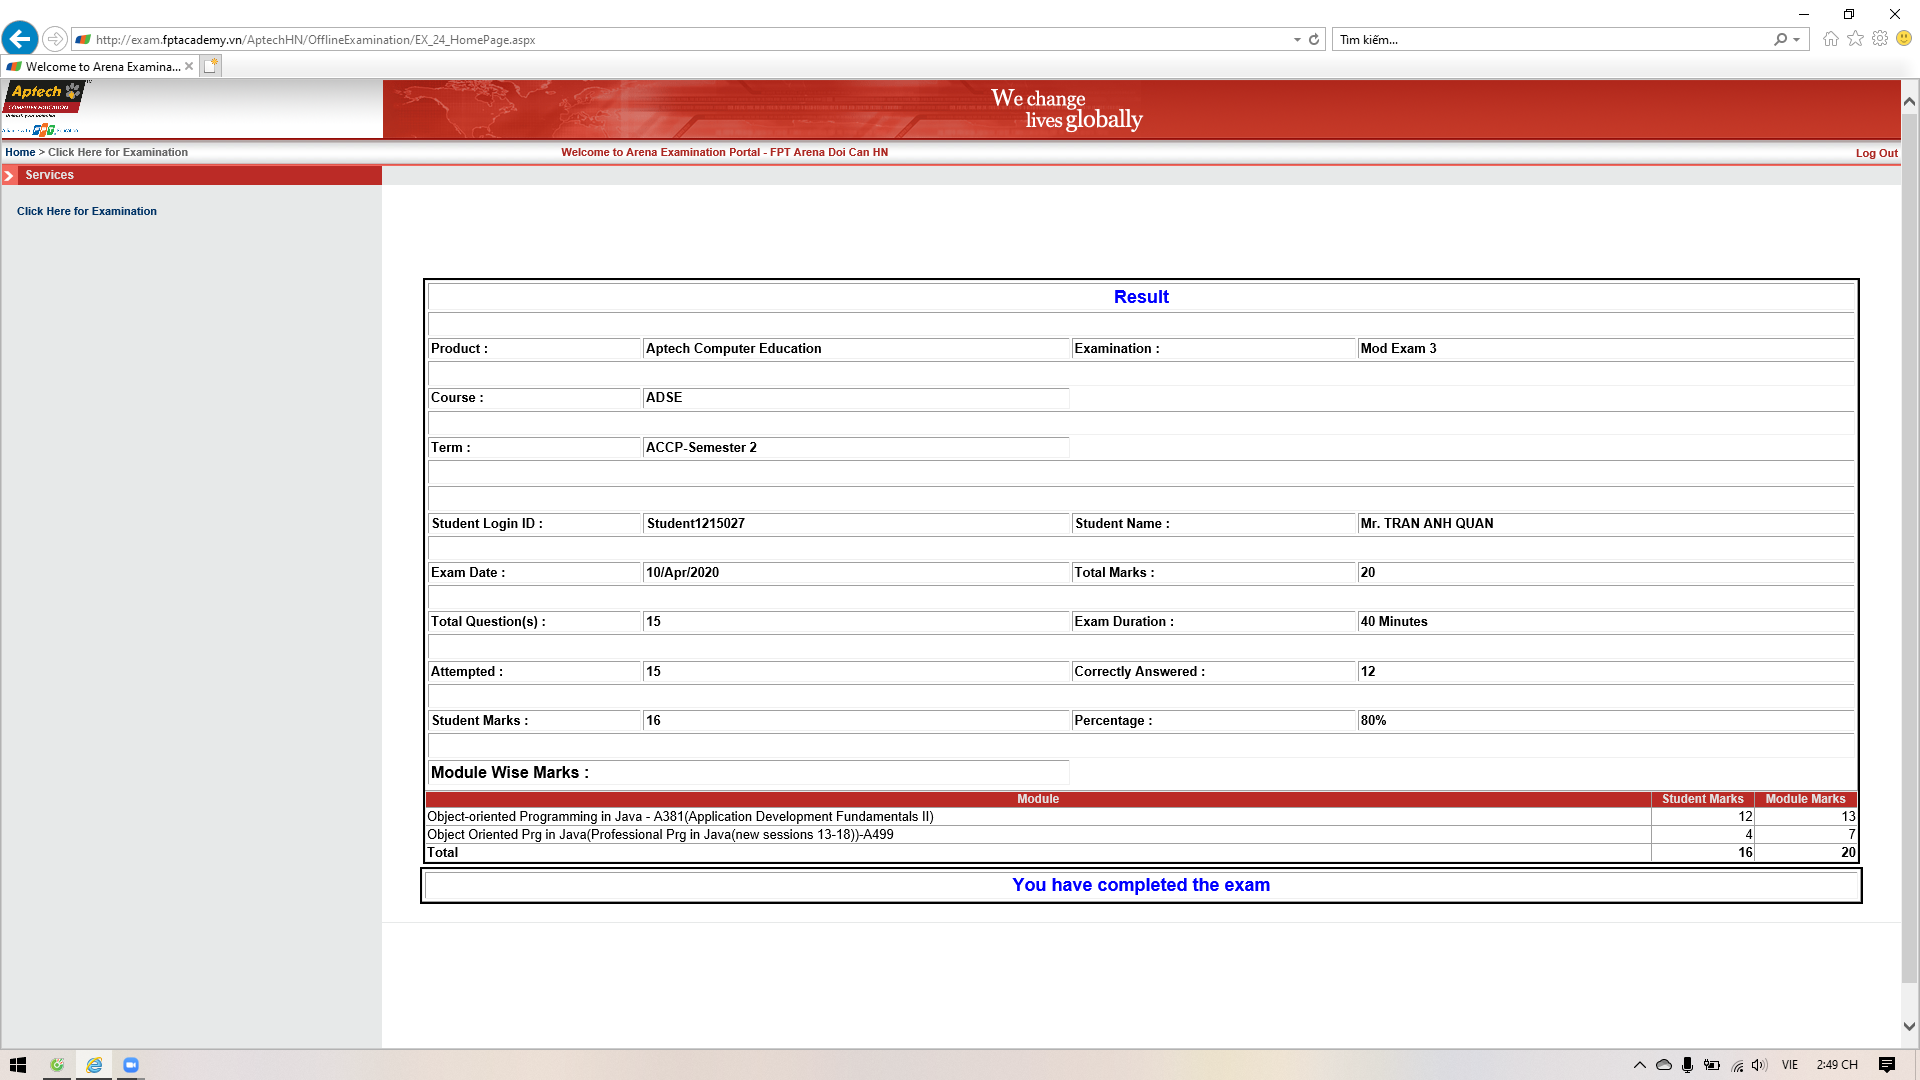This screenshot has height=1080, width=1920.
Task: Click the microphone tray icon
Action: (x=1687, y=1065)
